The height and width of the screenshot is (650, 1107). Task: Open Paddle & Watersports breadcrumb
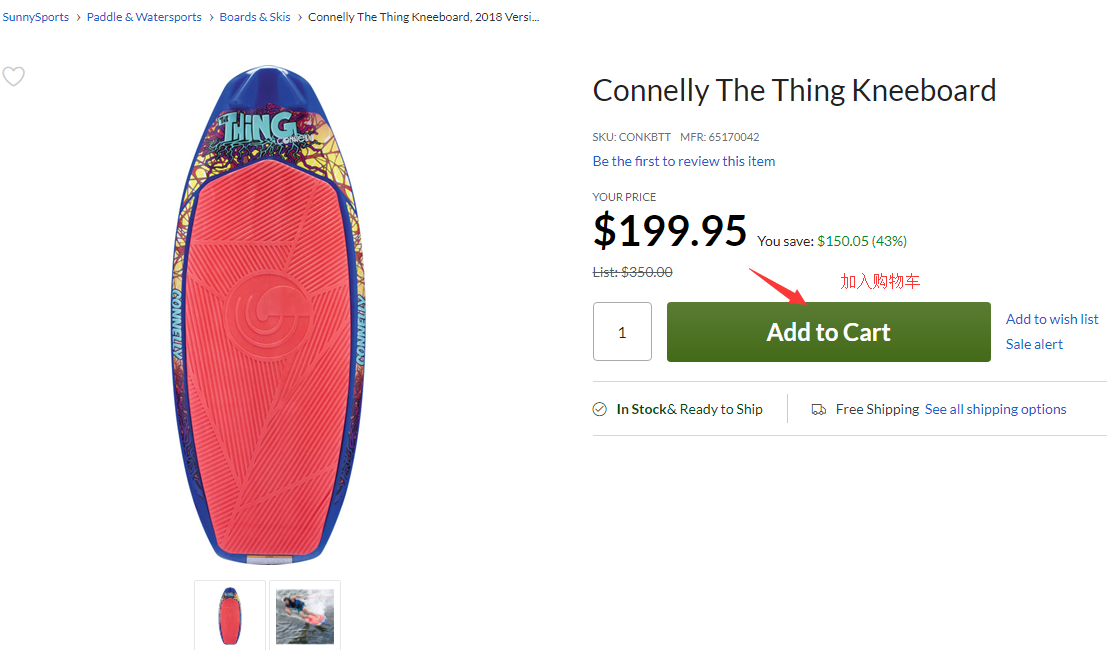click(144, 17)
